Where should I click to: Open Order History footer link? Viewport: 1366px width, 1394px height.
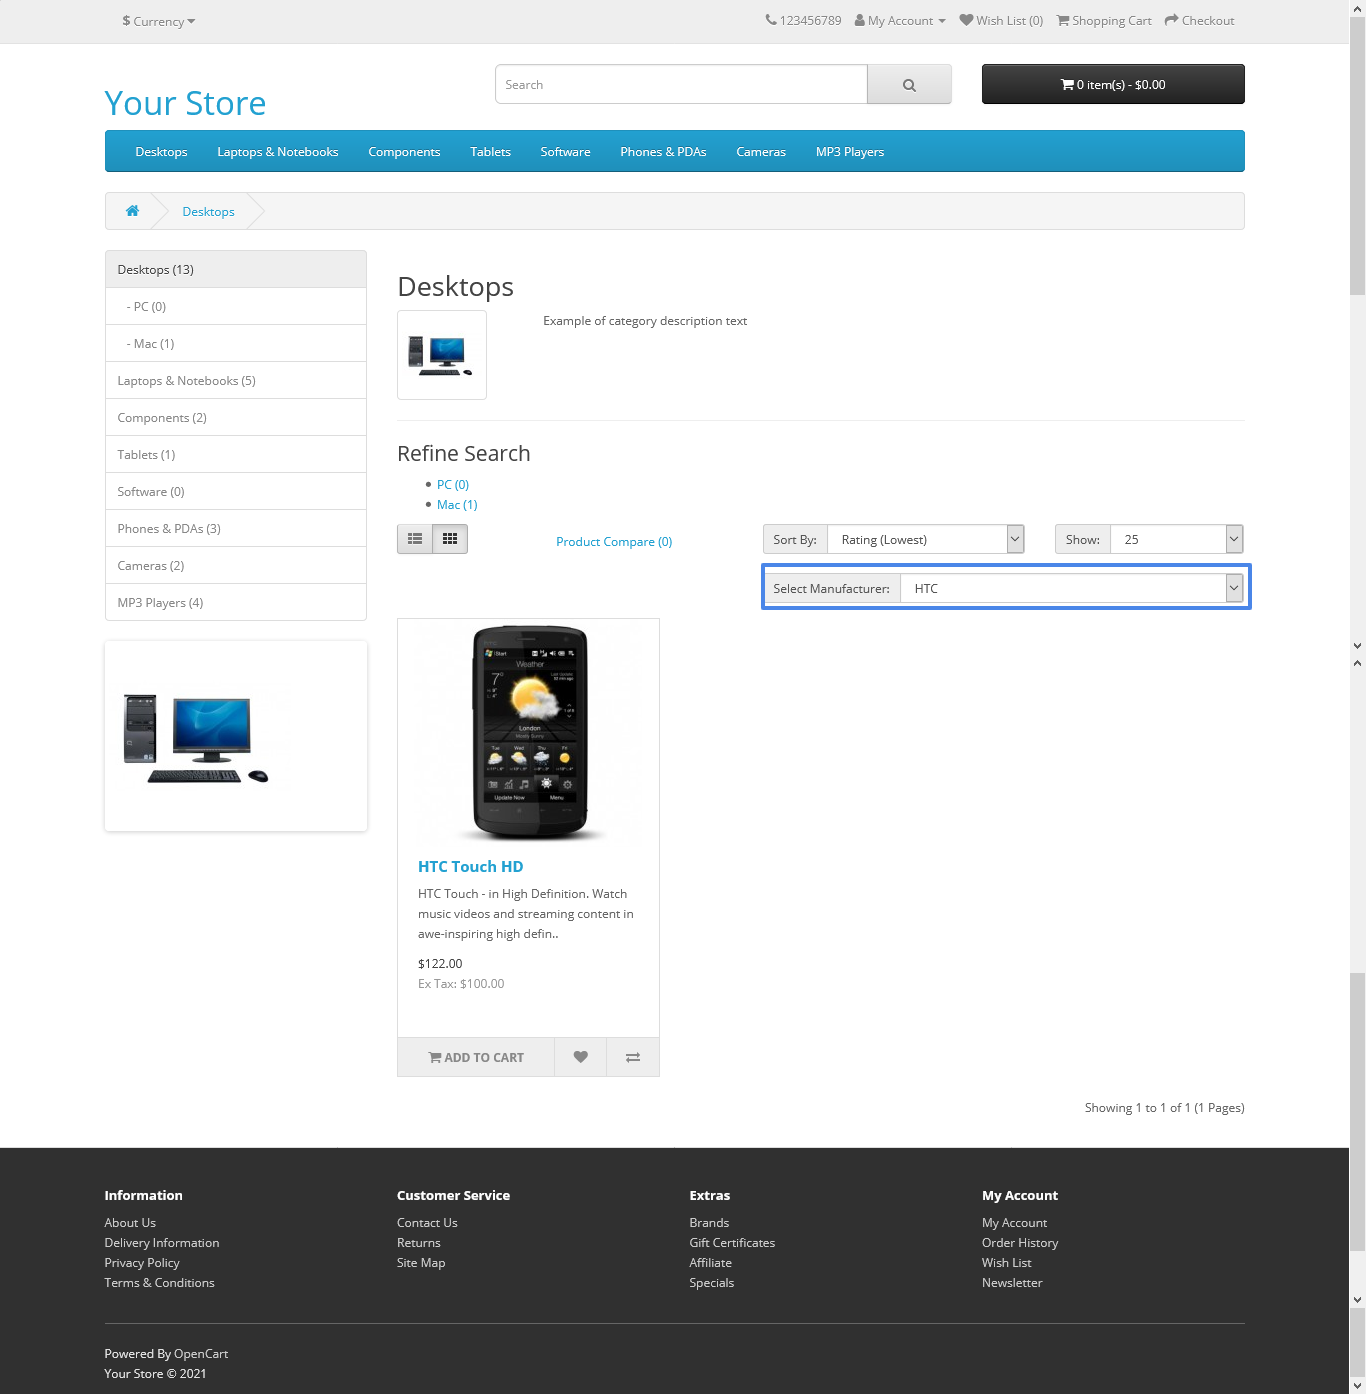pos(1020,1243)
